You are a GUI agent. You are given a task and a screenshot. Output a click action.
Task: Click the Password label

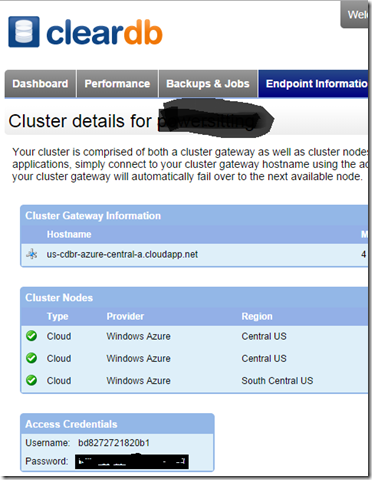pyautogui.click(x=47, y=461)
